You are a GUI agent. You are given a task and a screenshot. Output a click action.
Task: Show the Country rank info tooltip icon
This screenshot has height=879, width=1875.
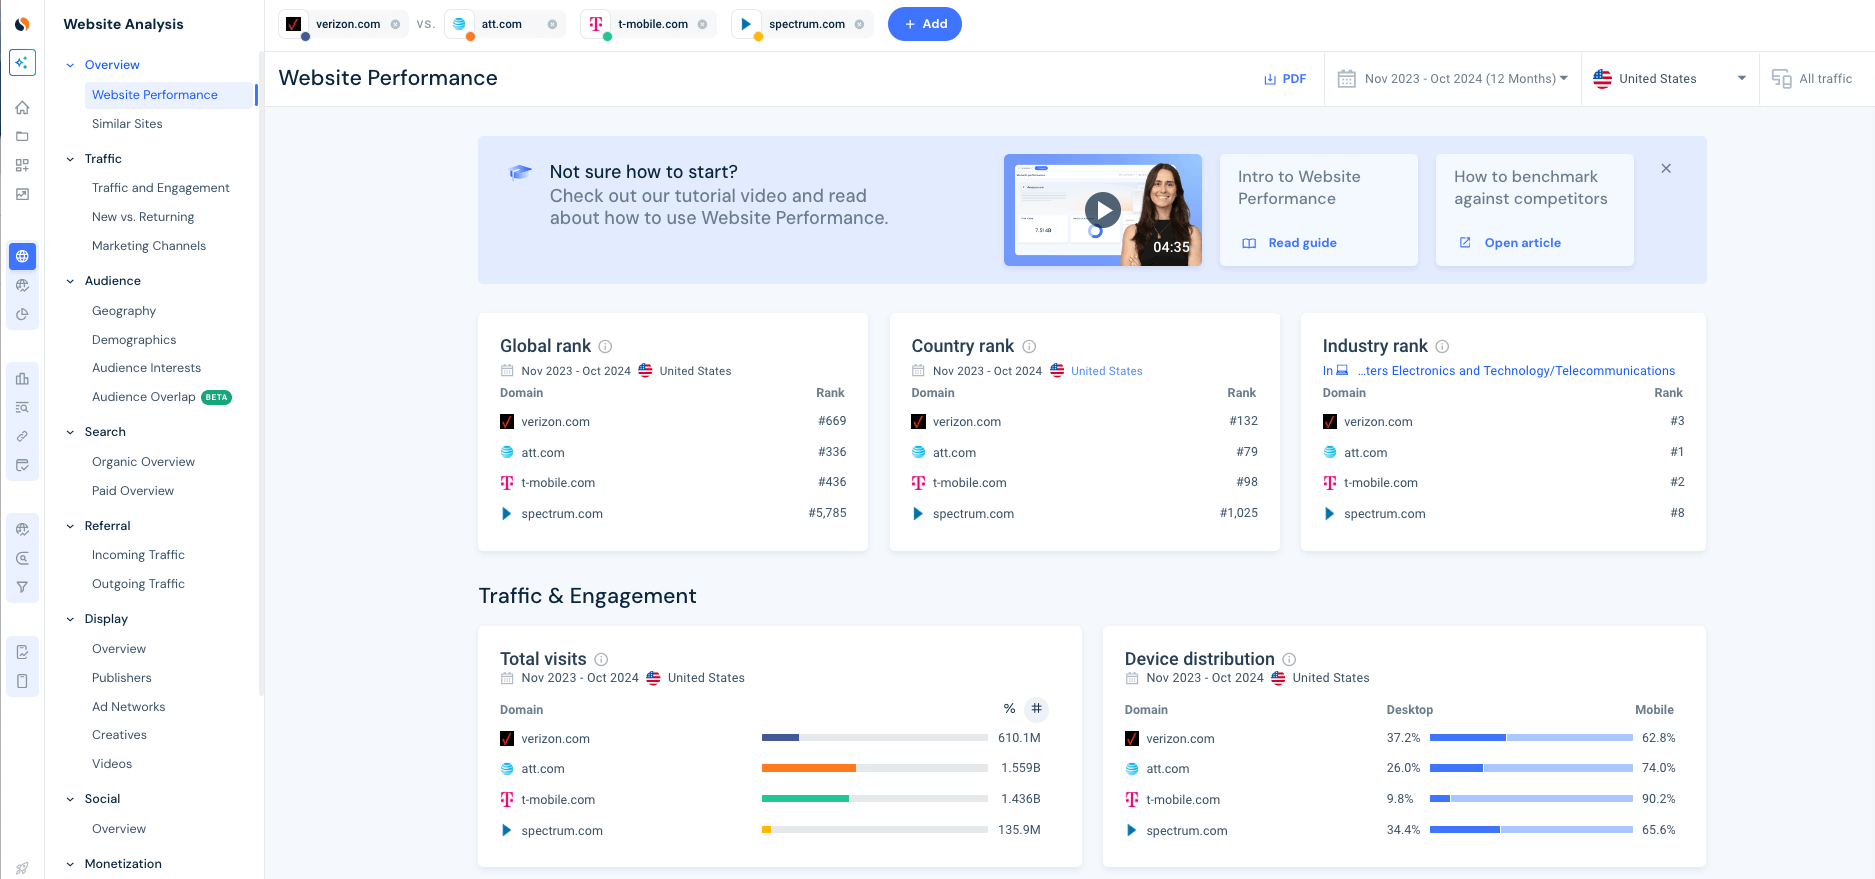coord(1029,346)
